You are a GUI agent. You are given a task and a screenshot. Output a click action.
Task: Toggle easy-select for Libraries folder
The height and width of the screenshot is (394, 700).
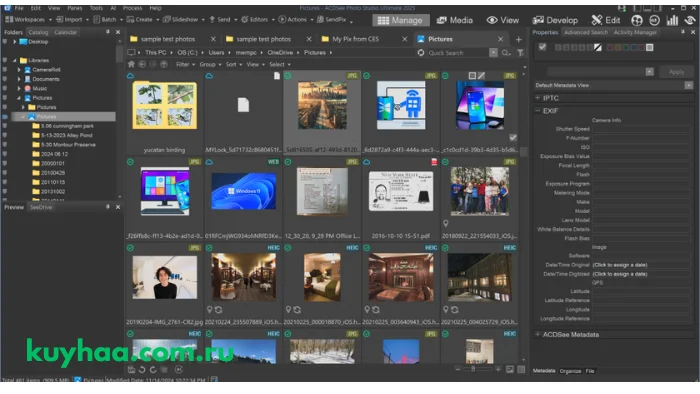point(4,60)
